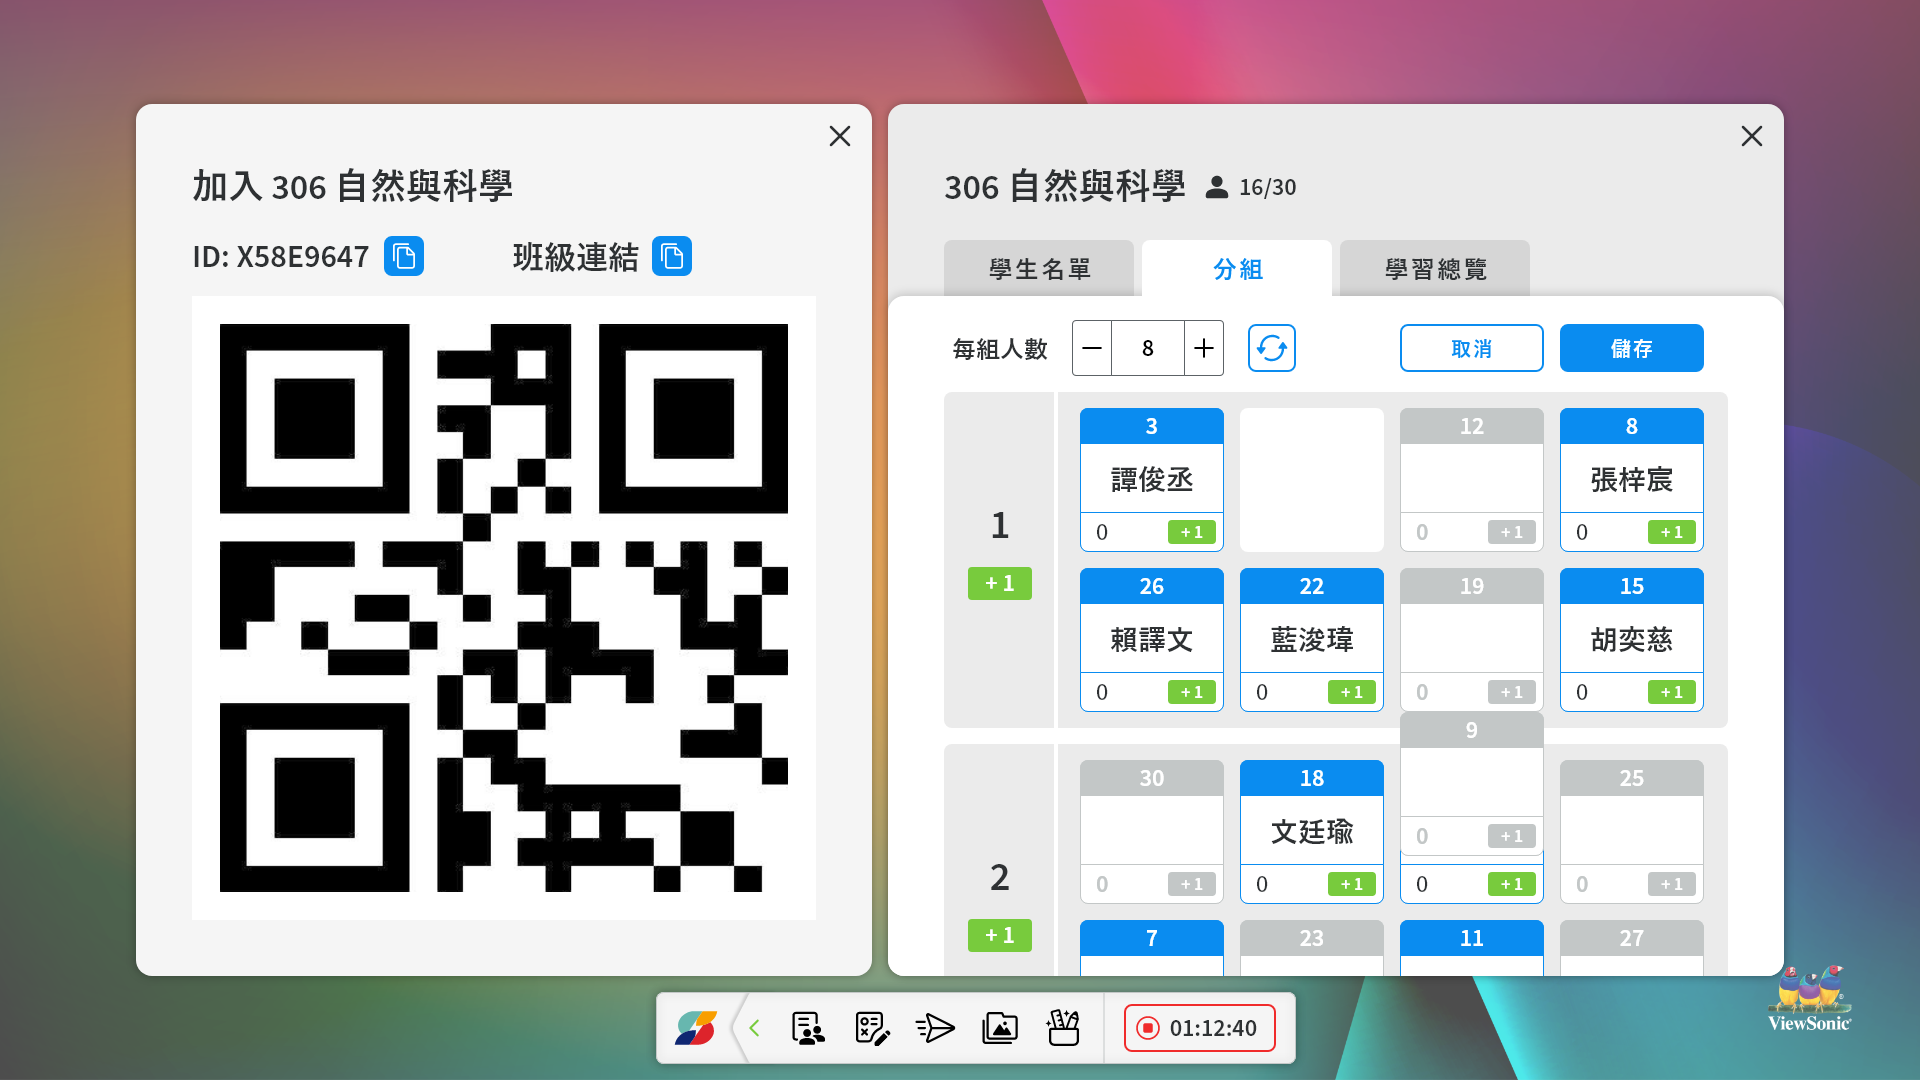Give group 2 a +1 point
Image resolution: width=1920 pixels, height=1080 pixels.
[x=999, y=935]
